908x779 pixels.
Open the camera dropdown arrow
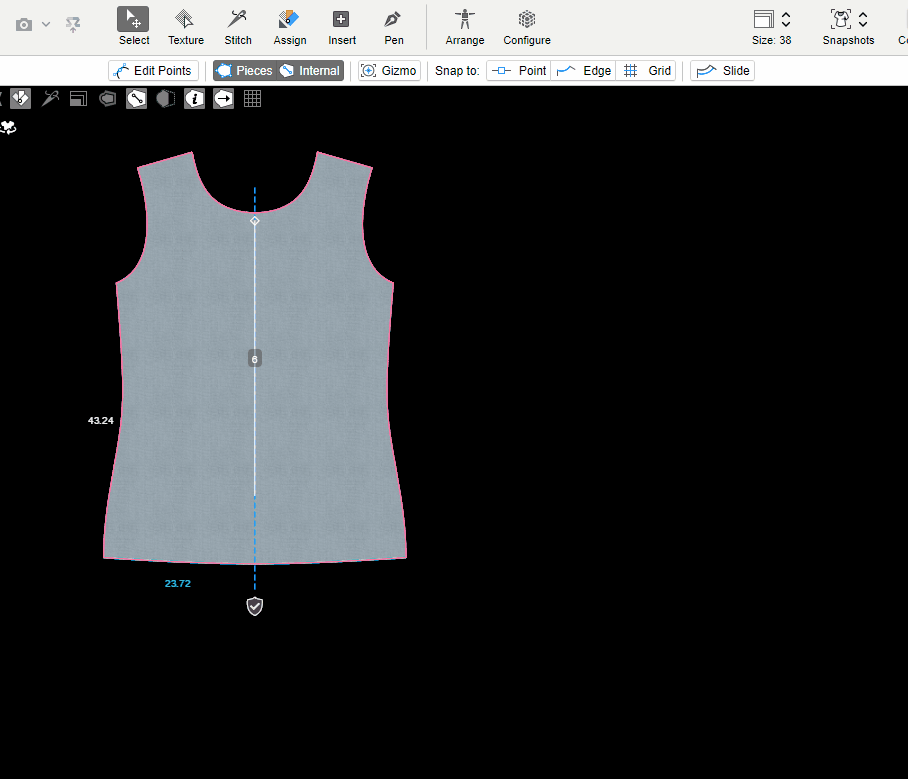pyautogui.click(x=46, y=24)
